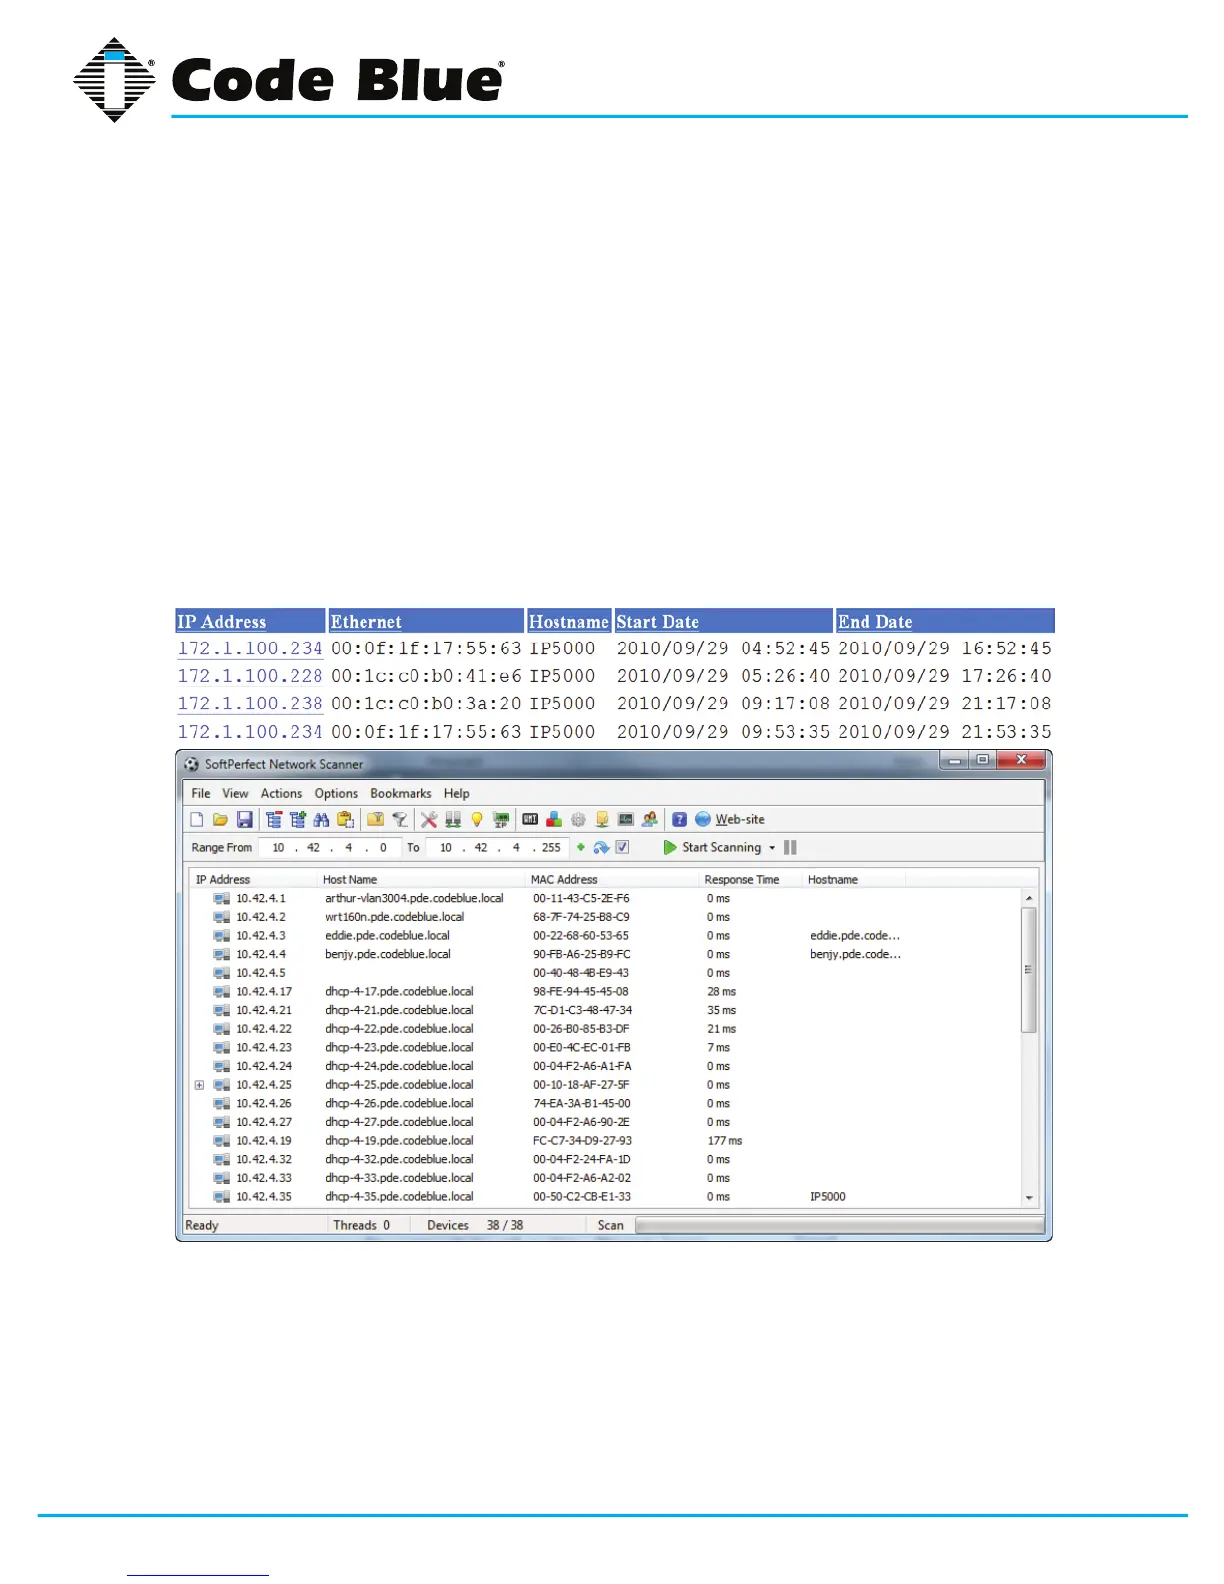
Task: Click the green plus add range icon
Action: pos(581,847)
